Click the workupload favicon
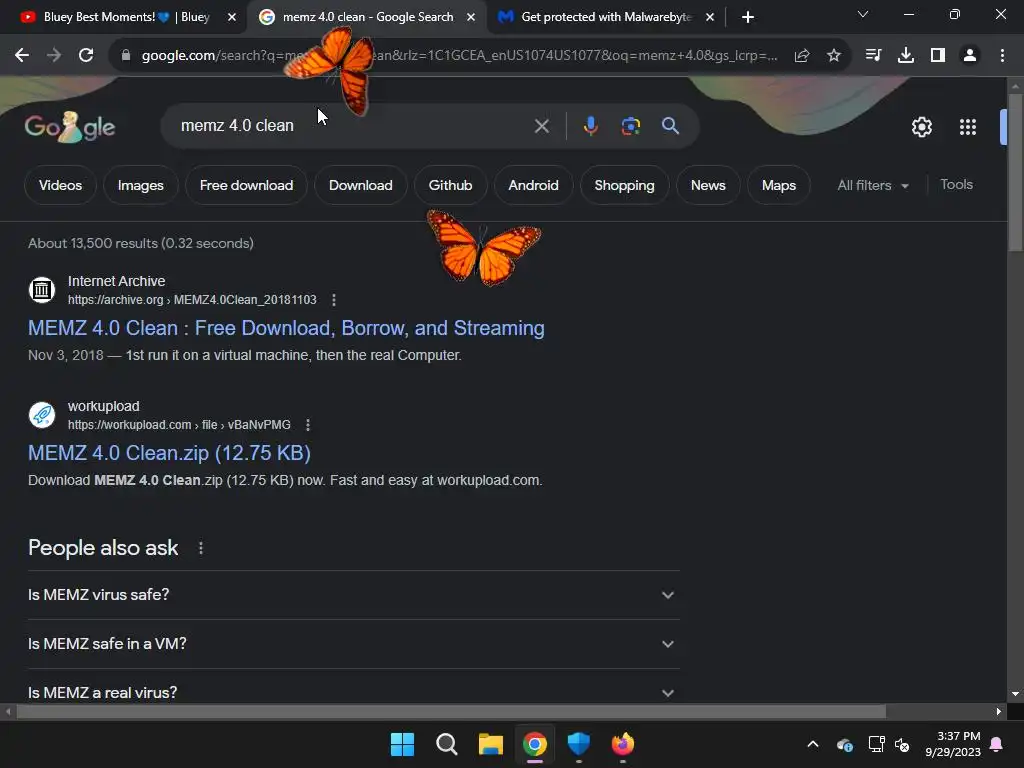 coord(42,415)
